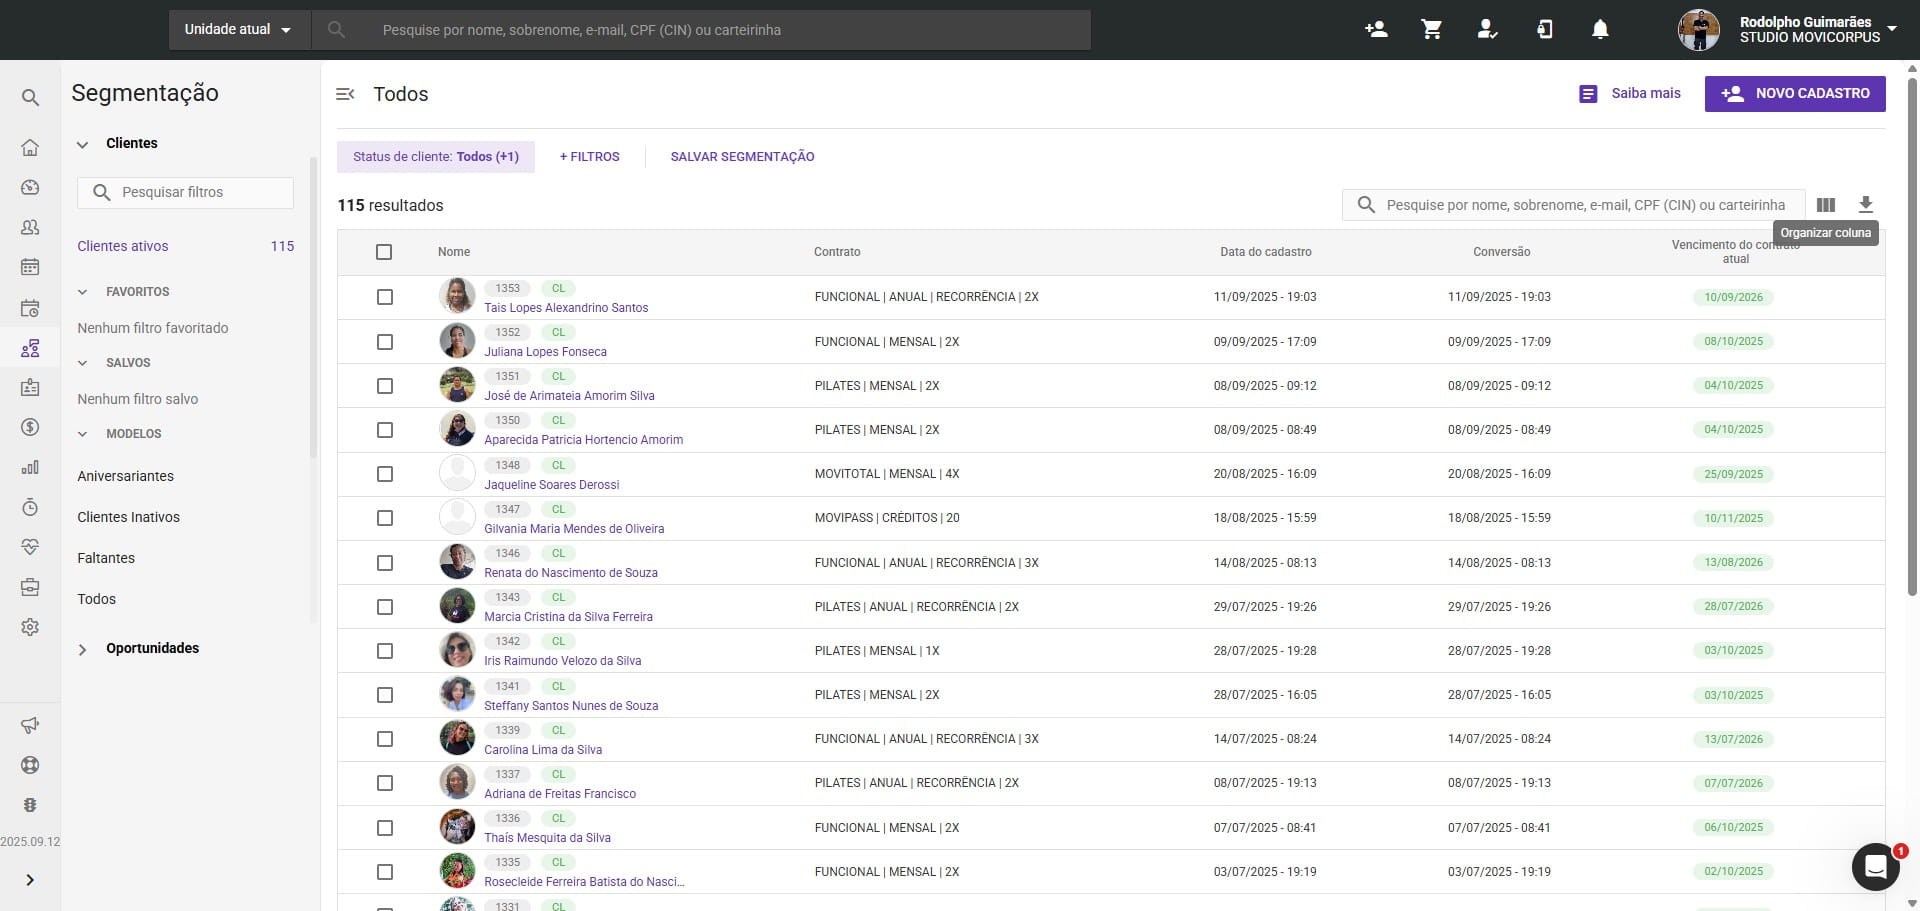Sort by the Data do cadastro column header
1920x911 pixels.
[x=1266, y=252]
